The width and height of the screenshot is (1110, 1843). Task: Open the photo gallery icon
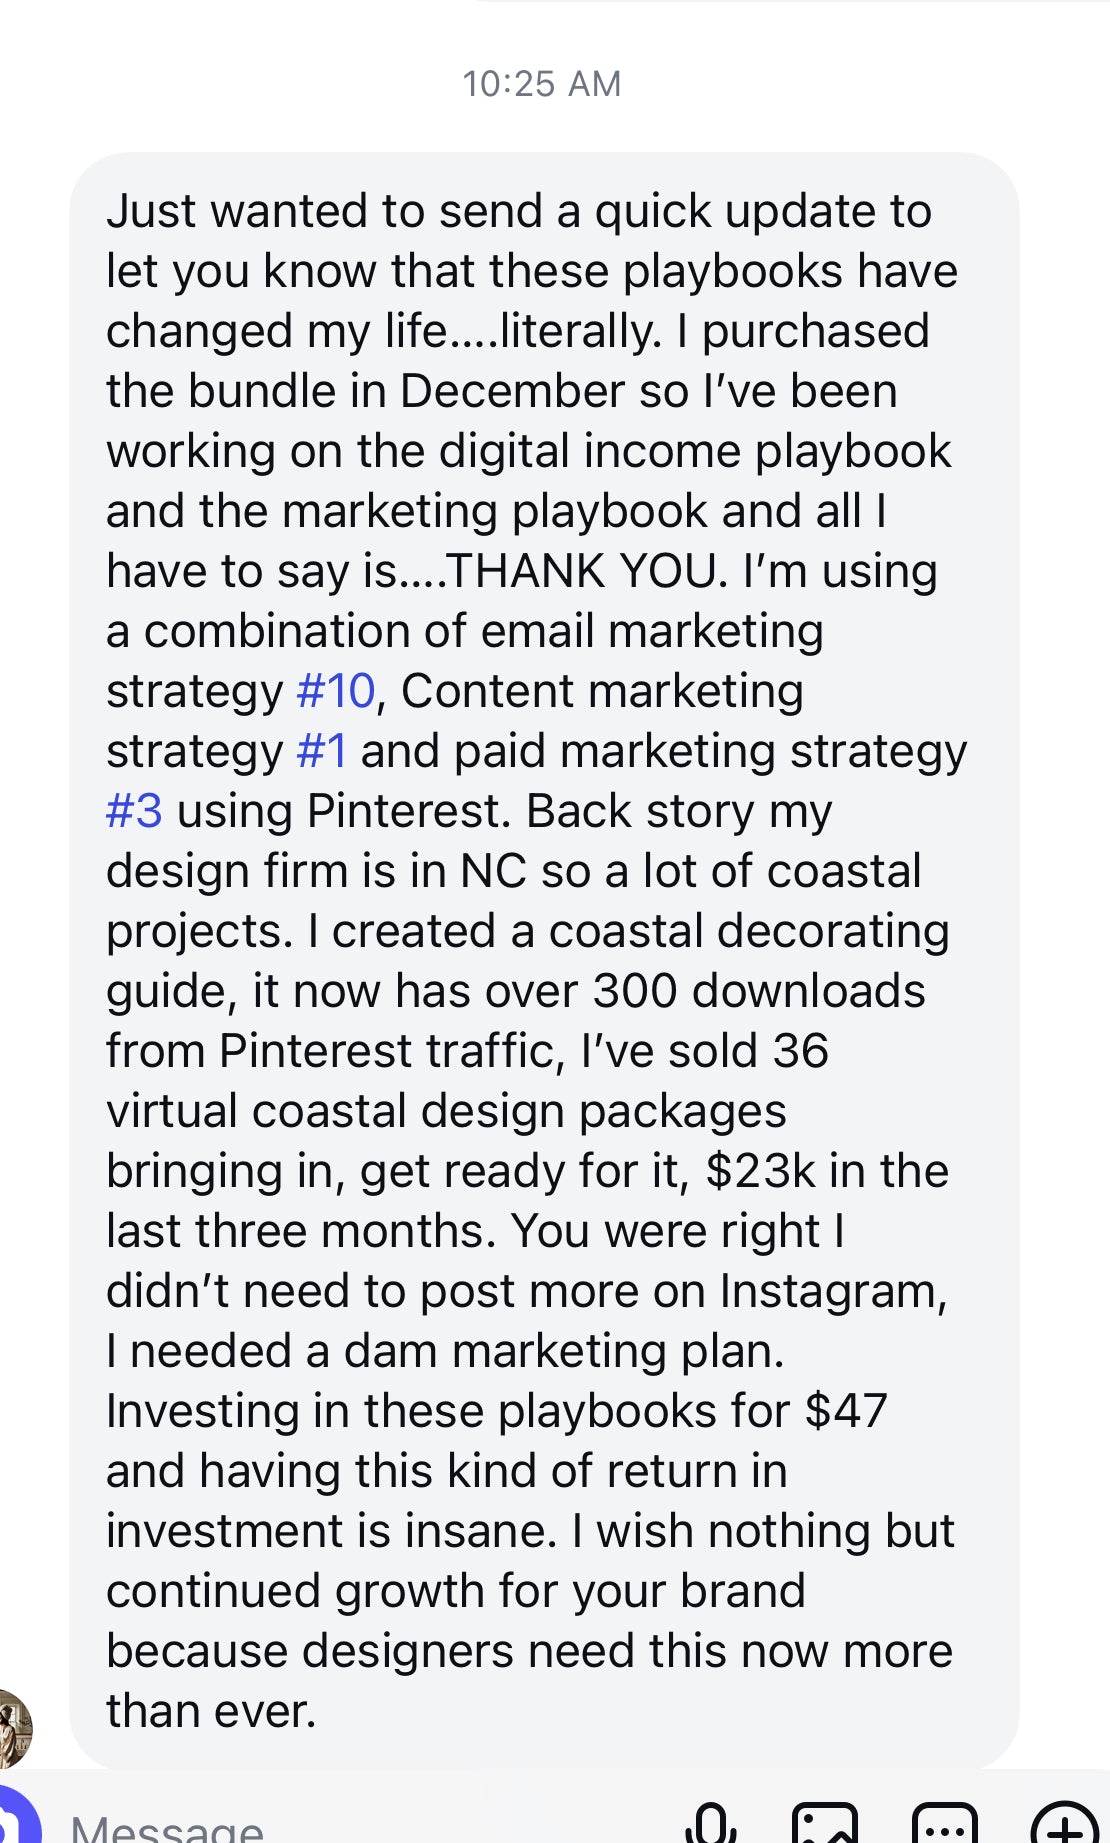[825, 1824]
